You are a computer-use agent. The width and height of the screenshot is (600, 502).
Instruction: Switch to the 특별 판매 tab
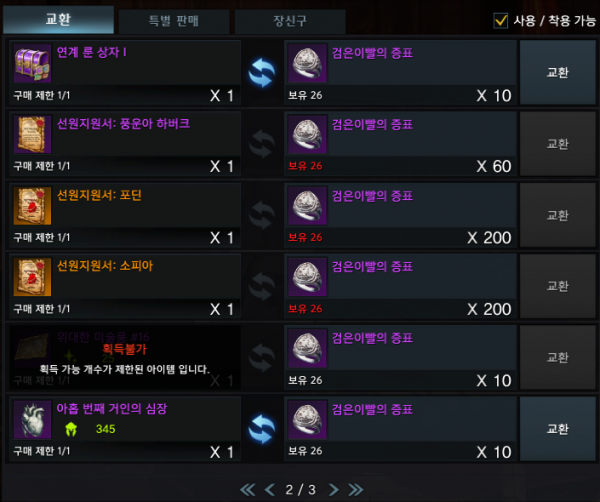coord(174,21)
